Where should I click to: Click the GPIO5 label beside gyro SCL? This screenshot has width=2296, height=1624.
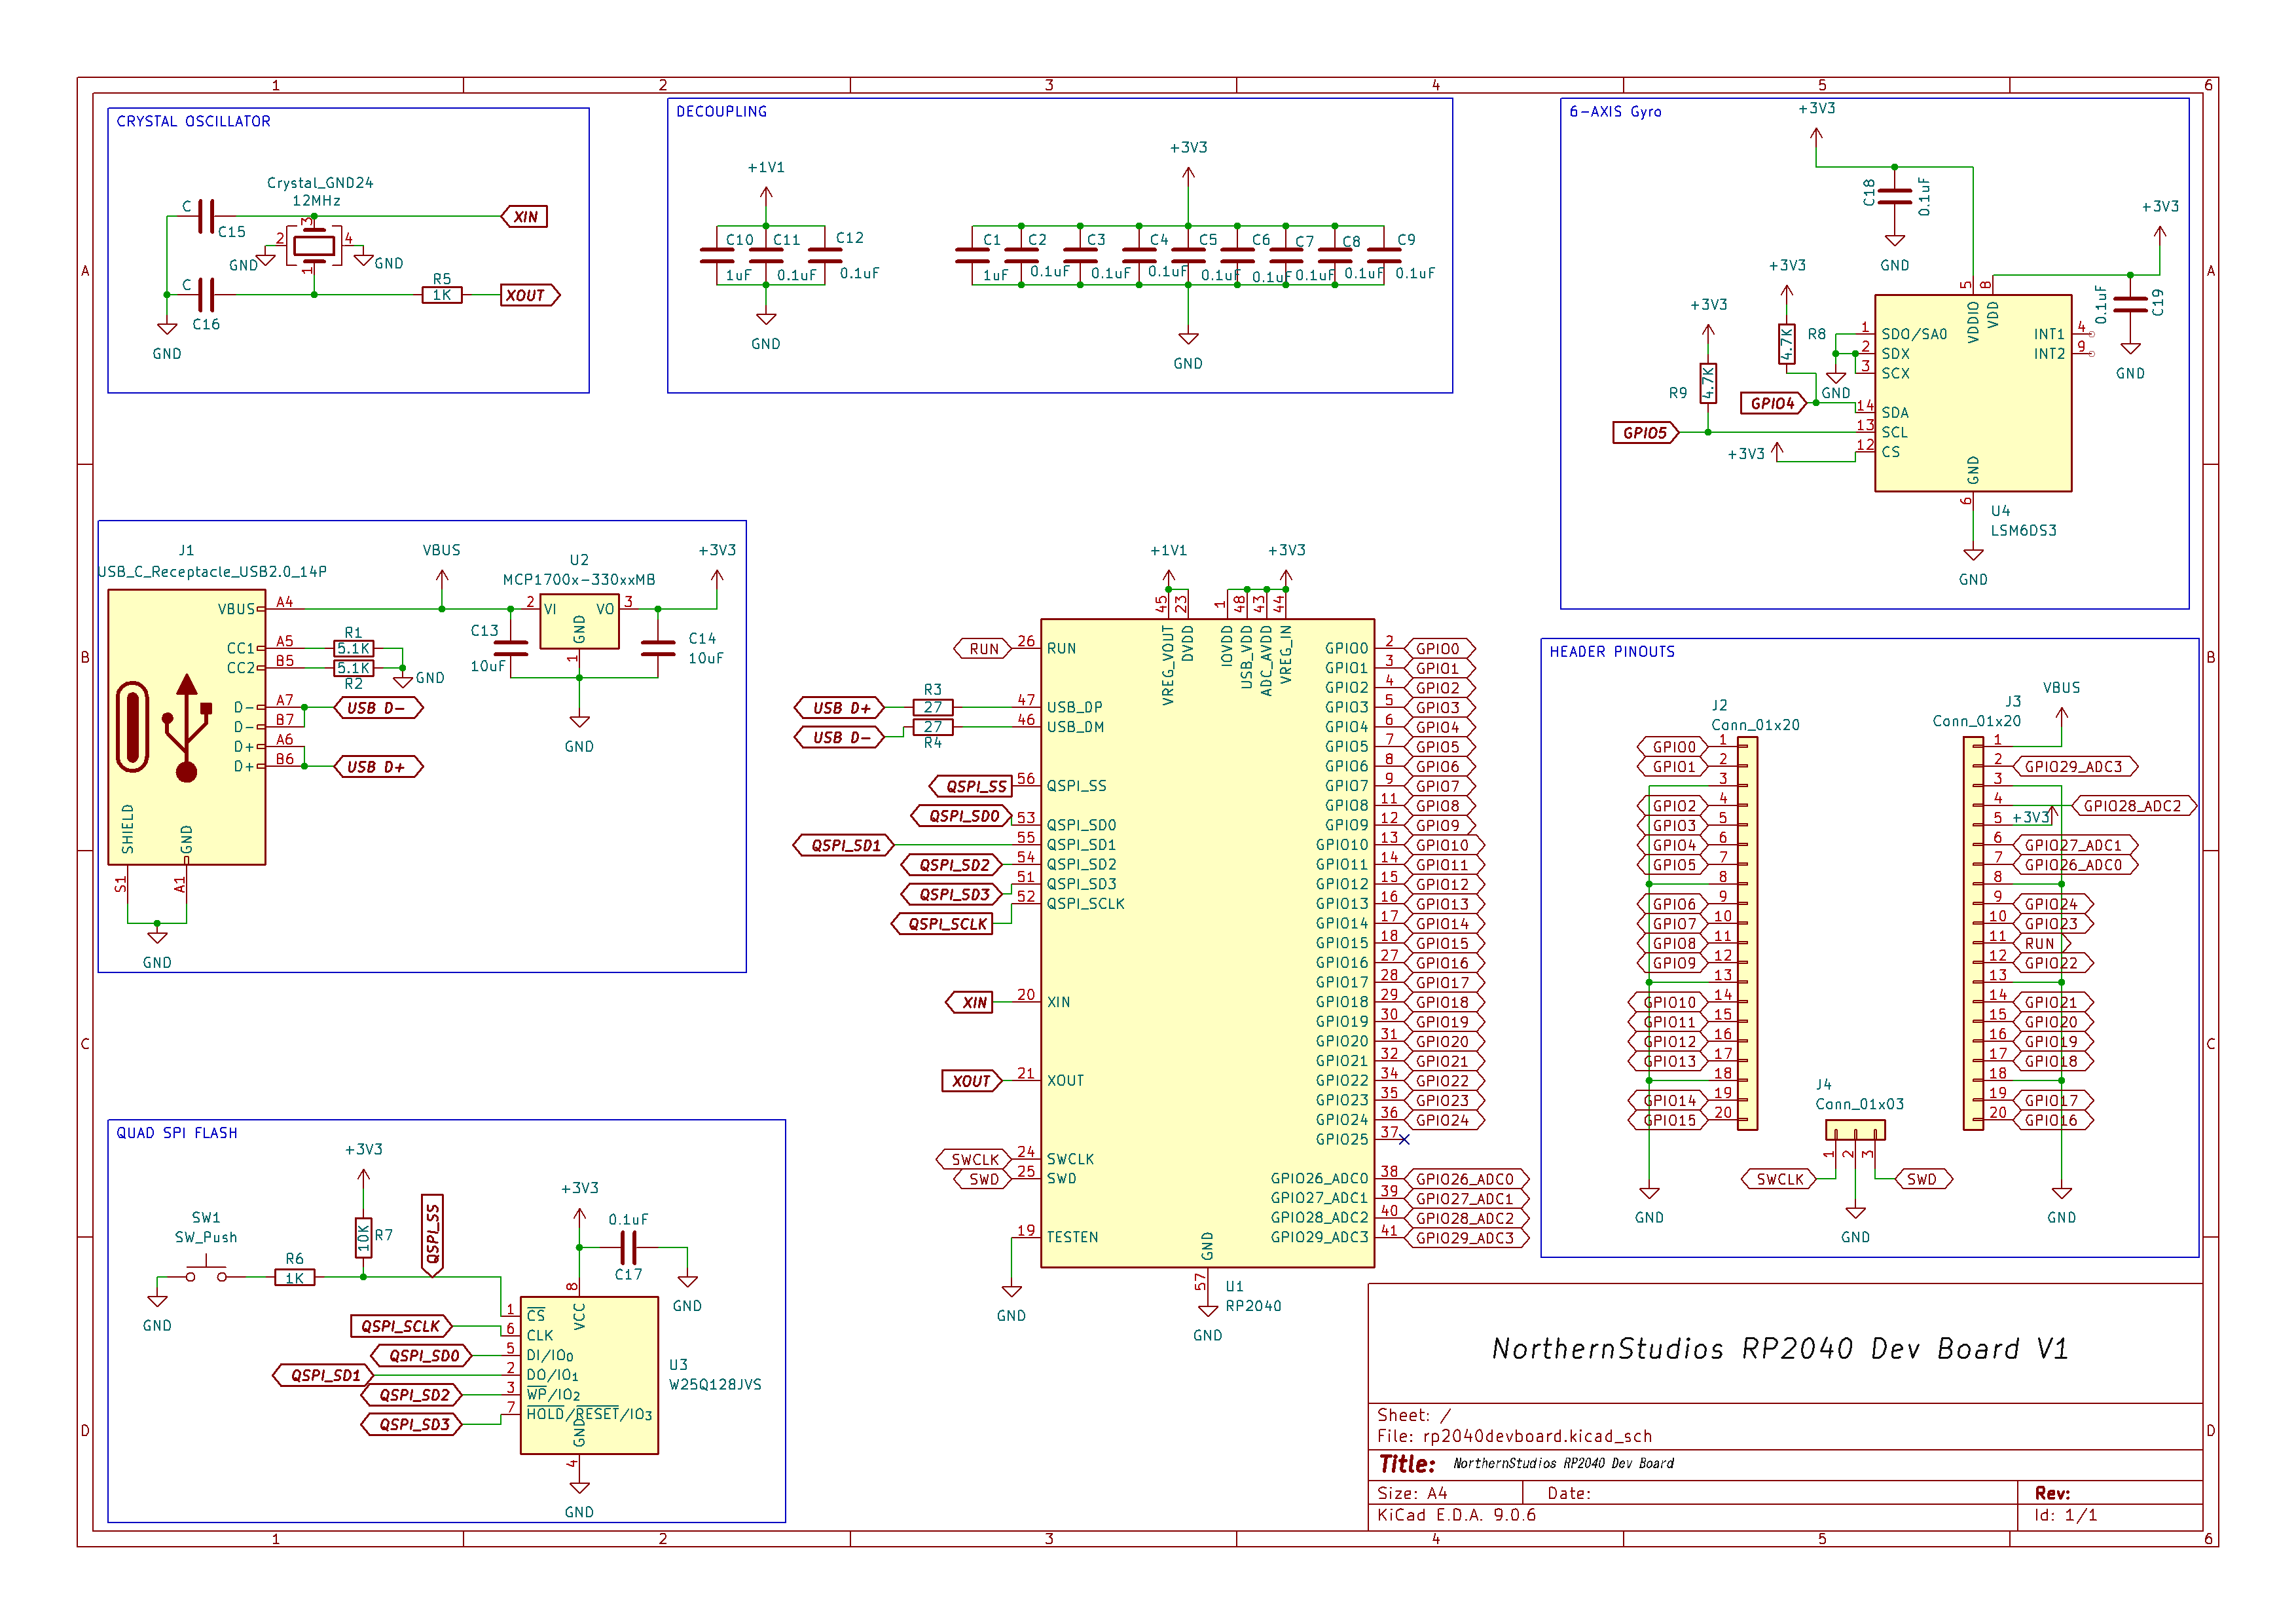1644,433
